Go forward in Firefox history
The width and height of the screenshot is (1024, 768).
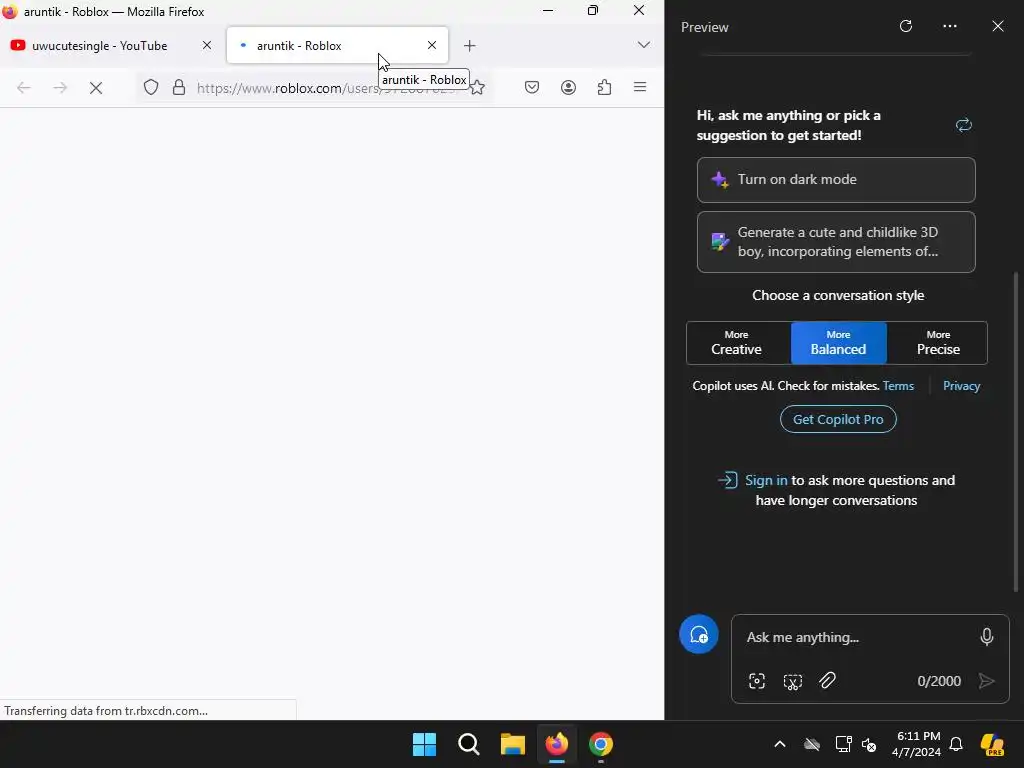tap(60, 88)
